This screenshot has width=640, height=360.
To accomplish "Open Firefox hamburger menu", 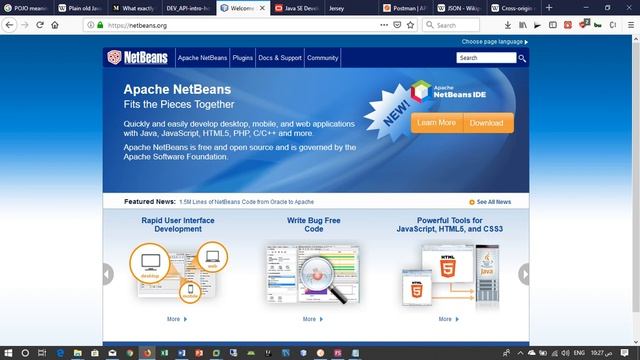I will tap(631, 25).
